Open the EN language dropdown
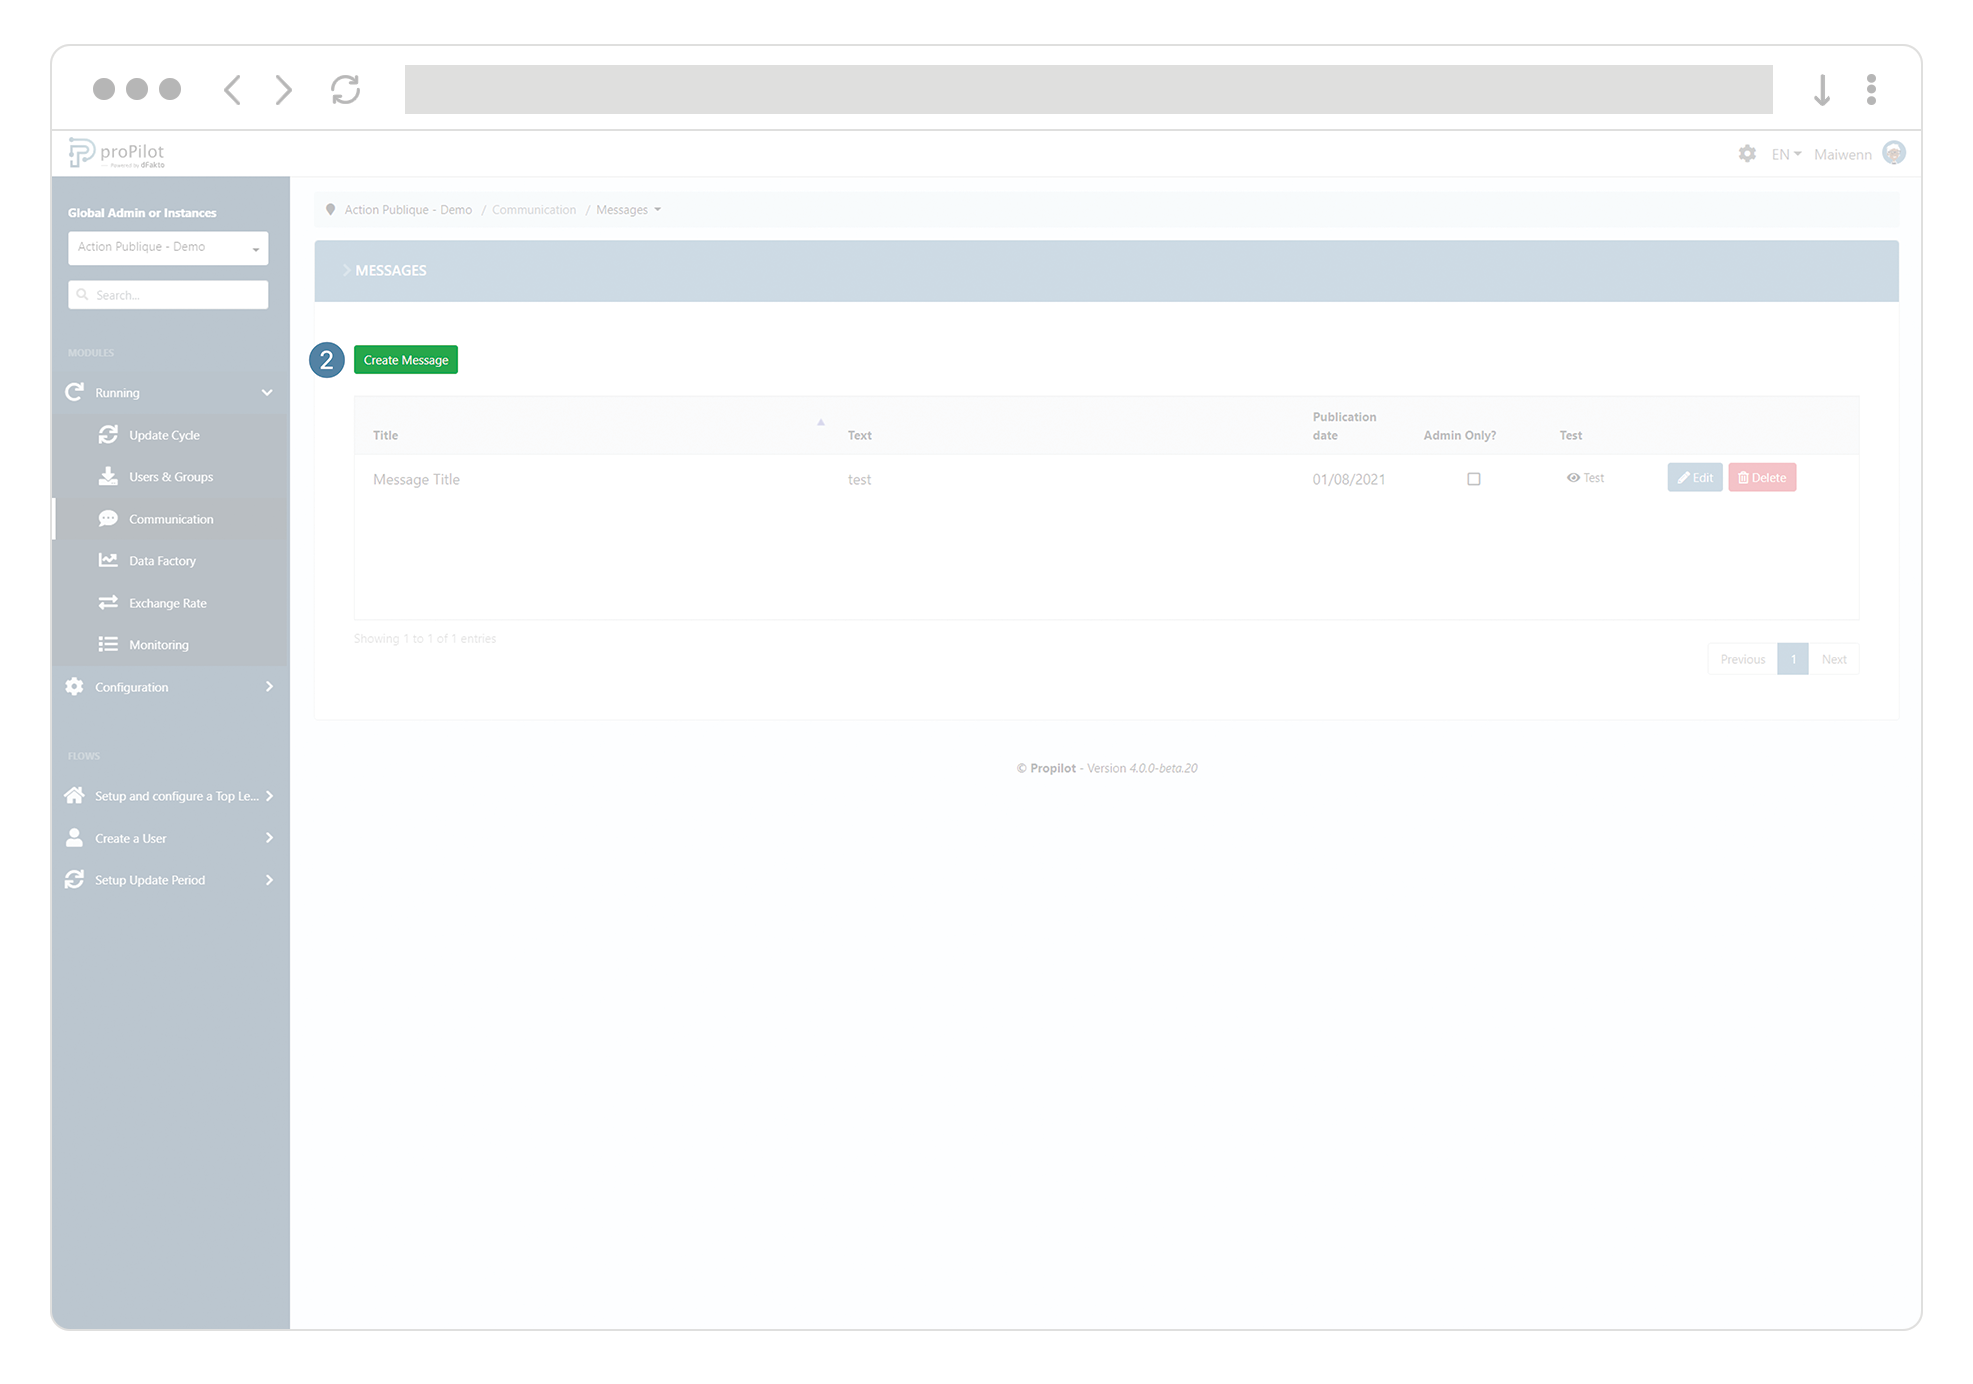Screen dimensions: 1973x1384 click(x=1786, y=154)
